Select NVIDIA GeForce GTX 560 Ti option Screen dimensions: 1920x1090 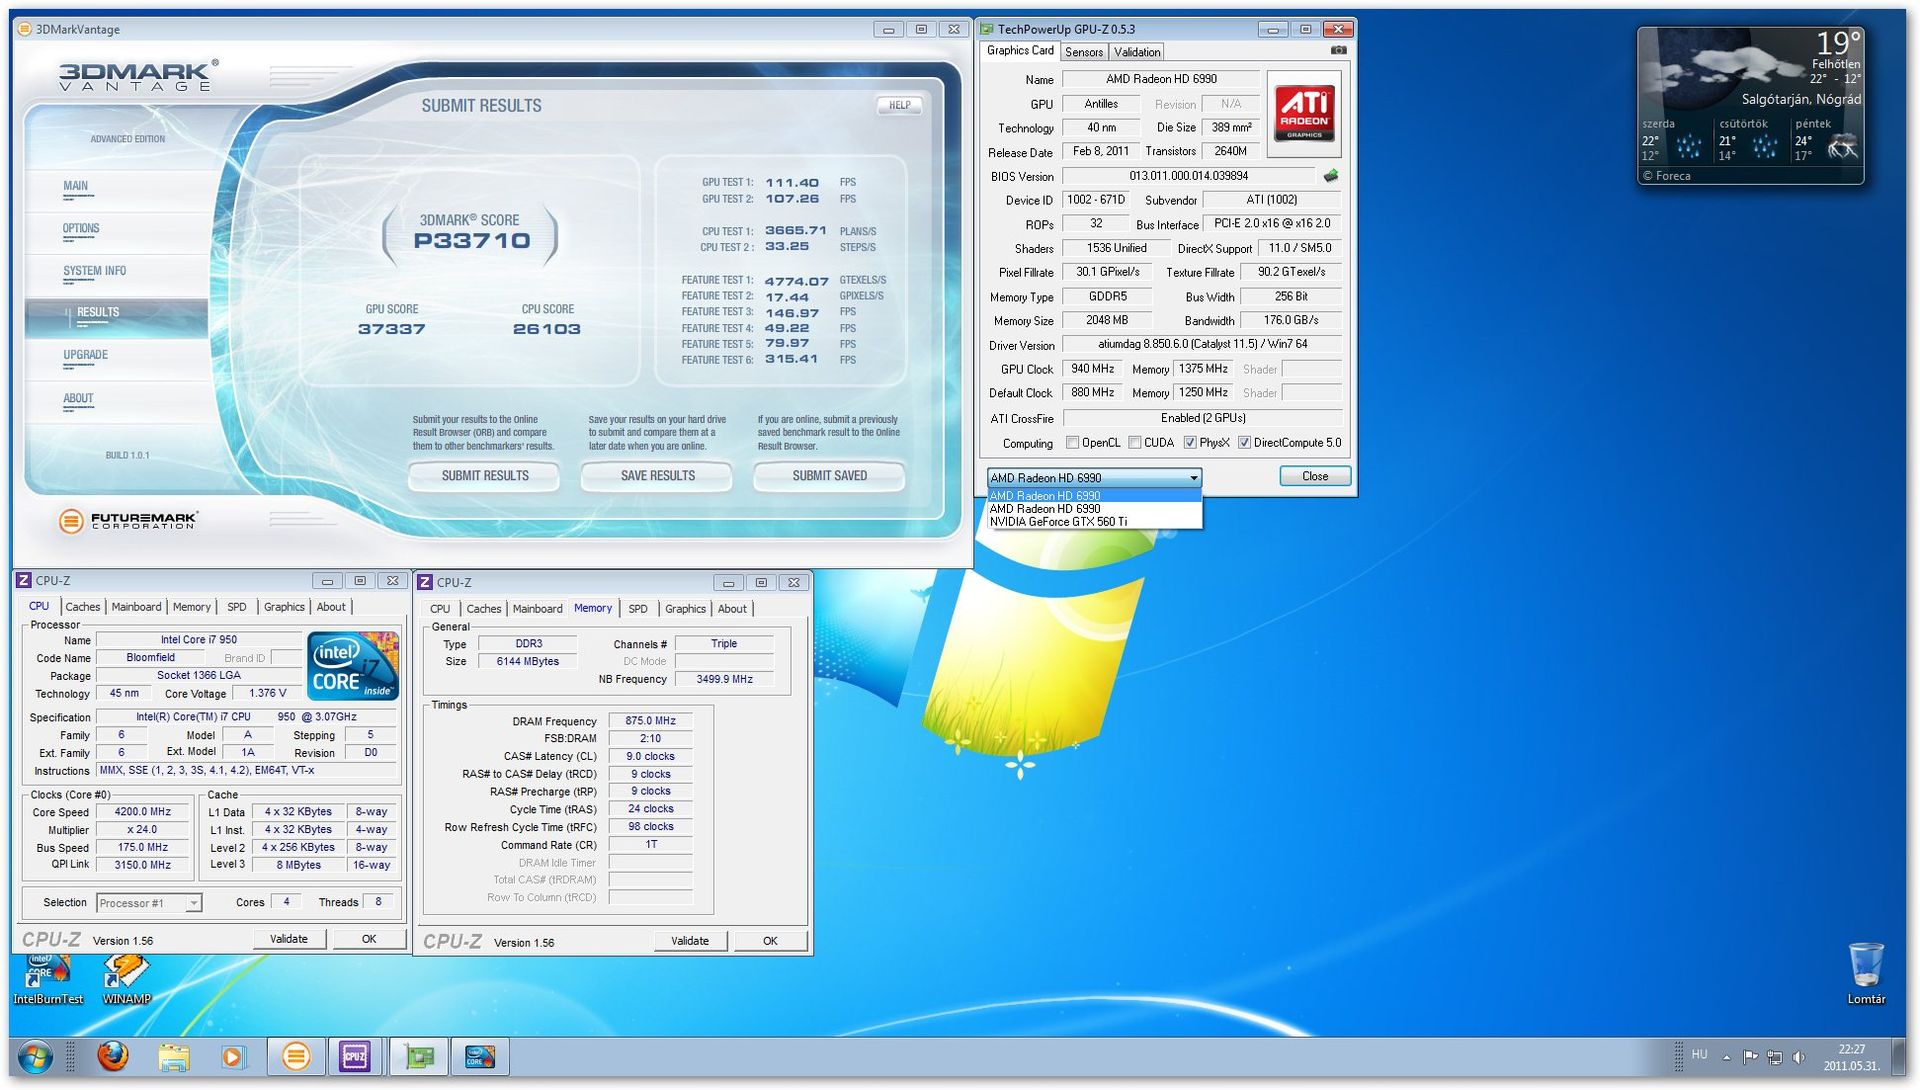pyautogui.click(x=1058, y=522)
